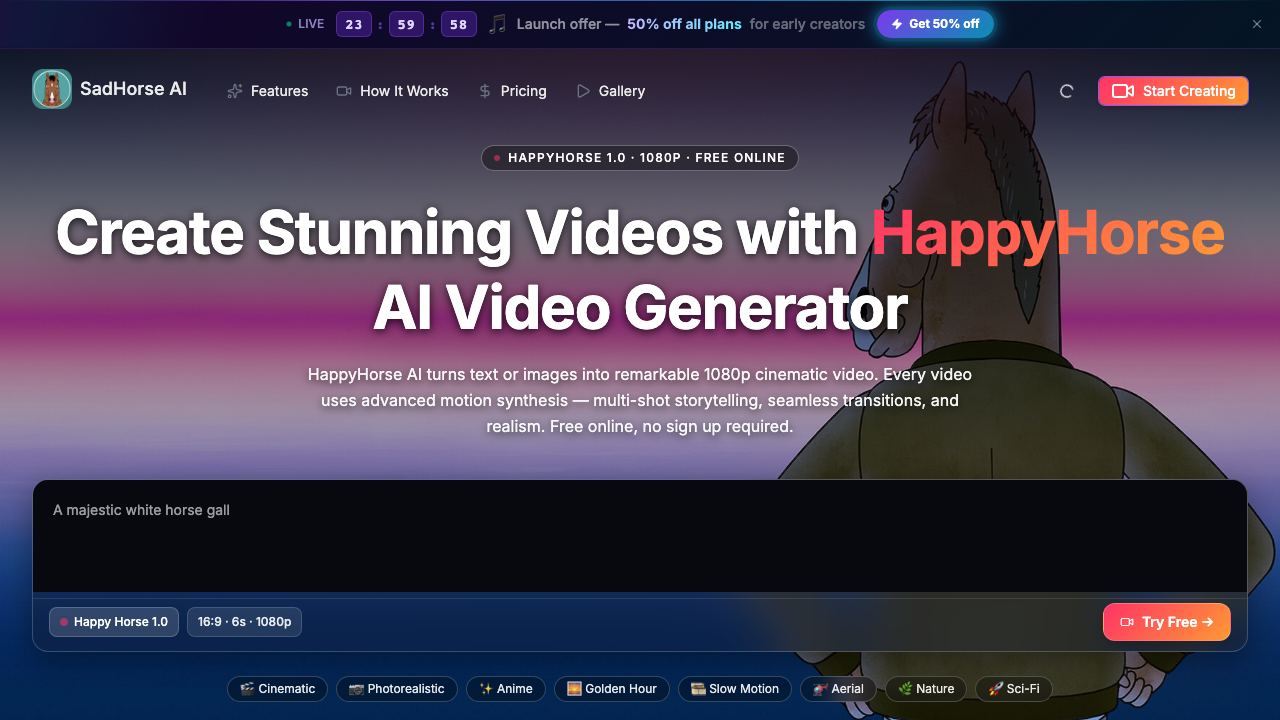The width and height of the screenshot is (1280, 720).
Task: Click the music note icon in the banner
Action: tap(497, 24)
